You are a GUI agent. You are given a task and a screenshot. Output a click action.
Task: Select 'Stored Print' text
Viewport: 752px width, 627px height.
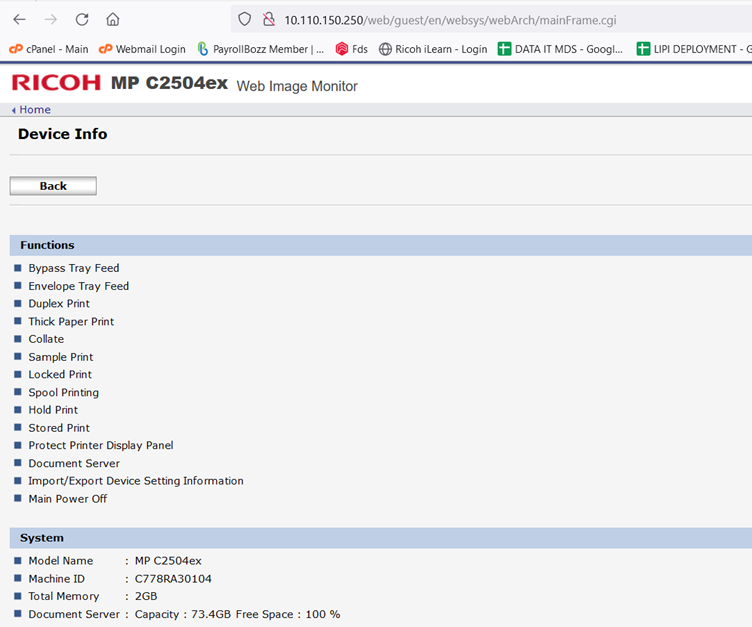point(59,428)
